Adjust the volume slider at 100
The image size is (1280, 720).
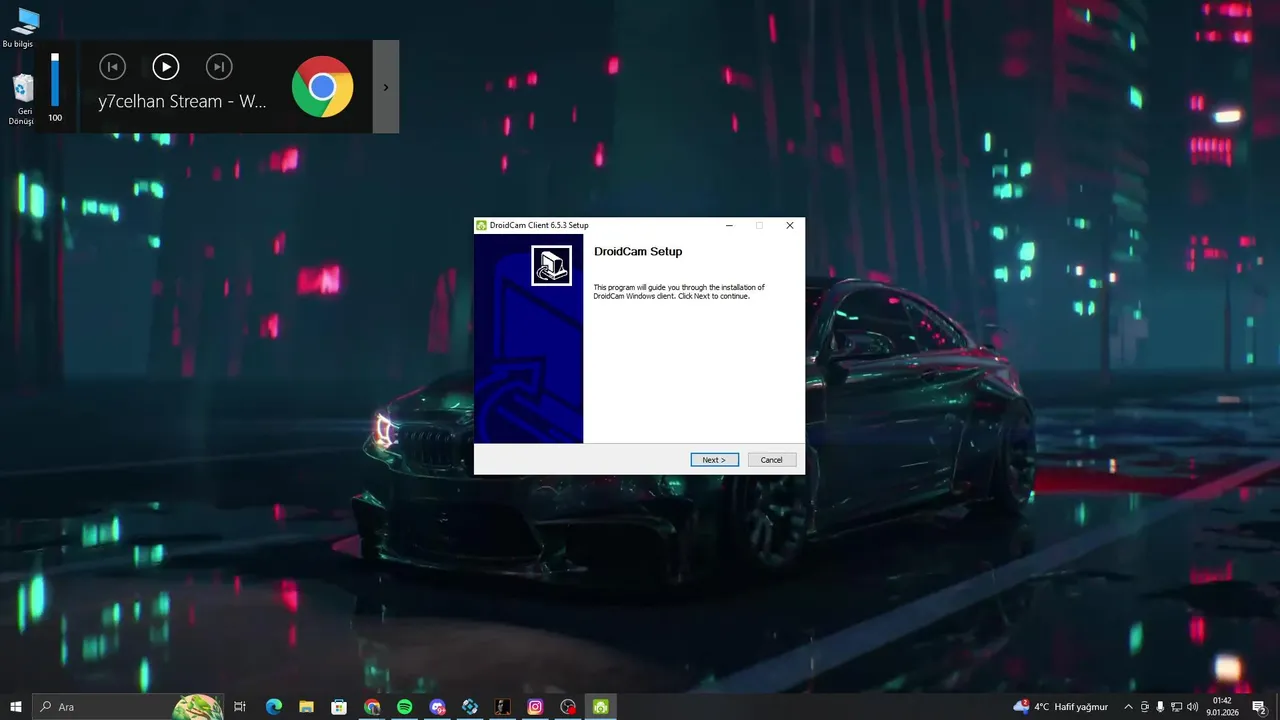point(55,80)
